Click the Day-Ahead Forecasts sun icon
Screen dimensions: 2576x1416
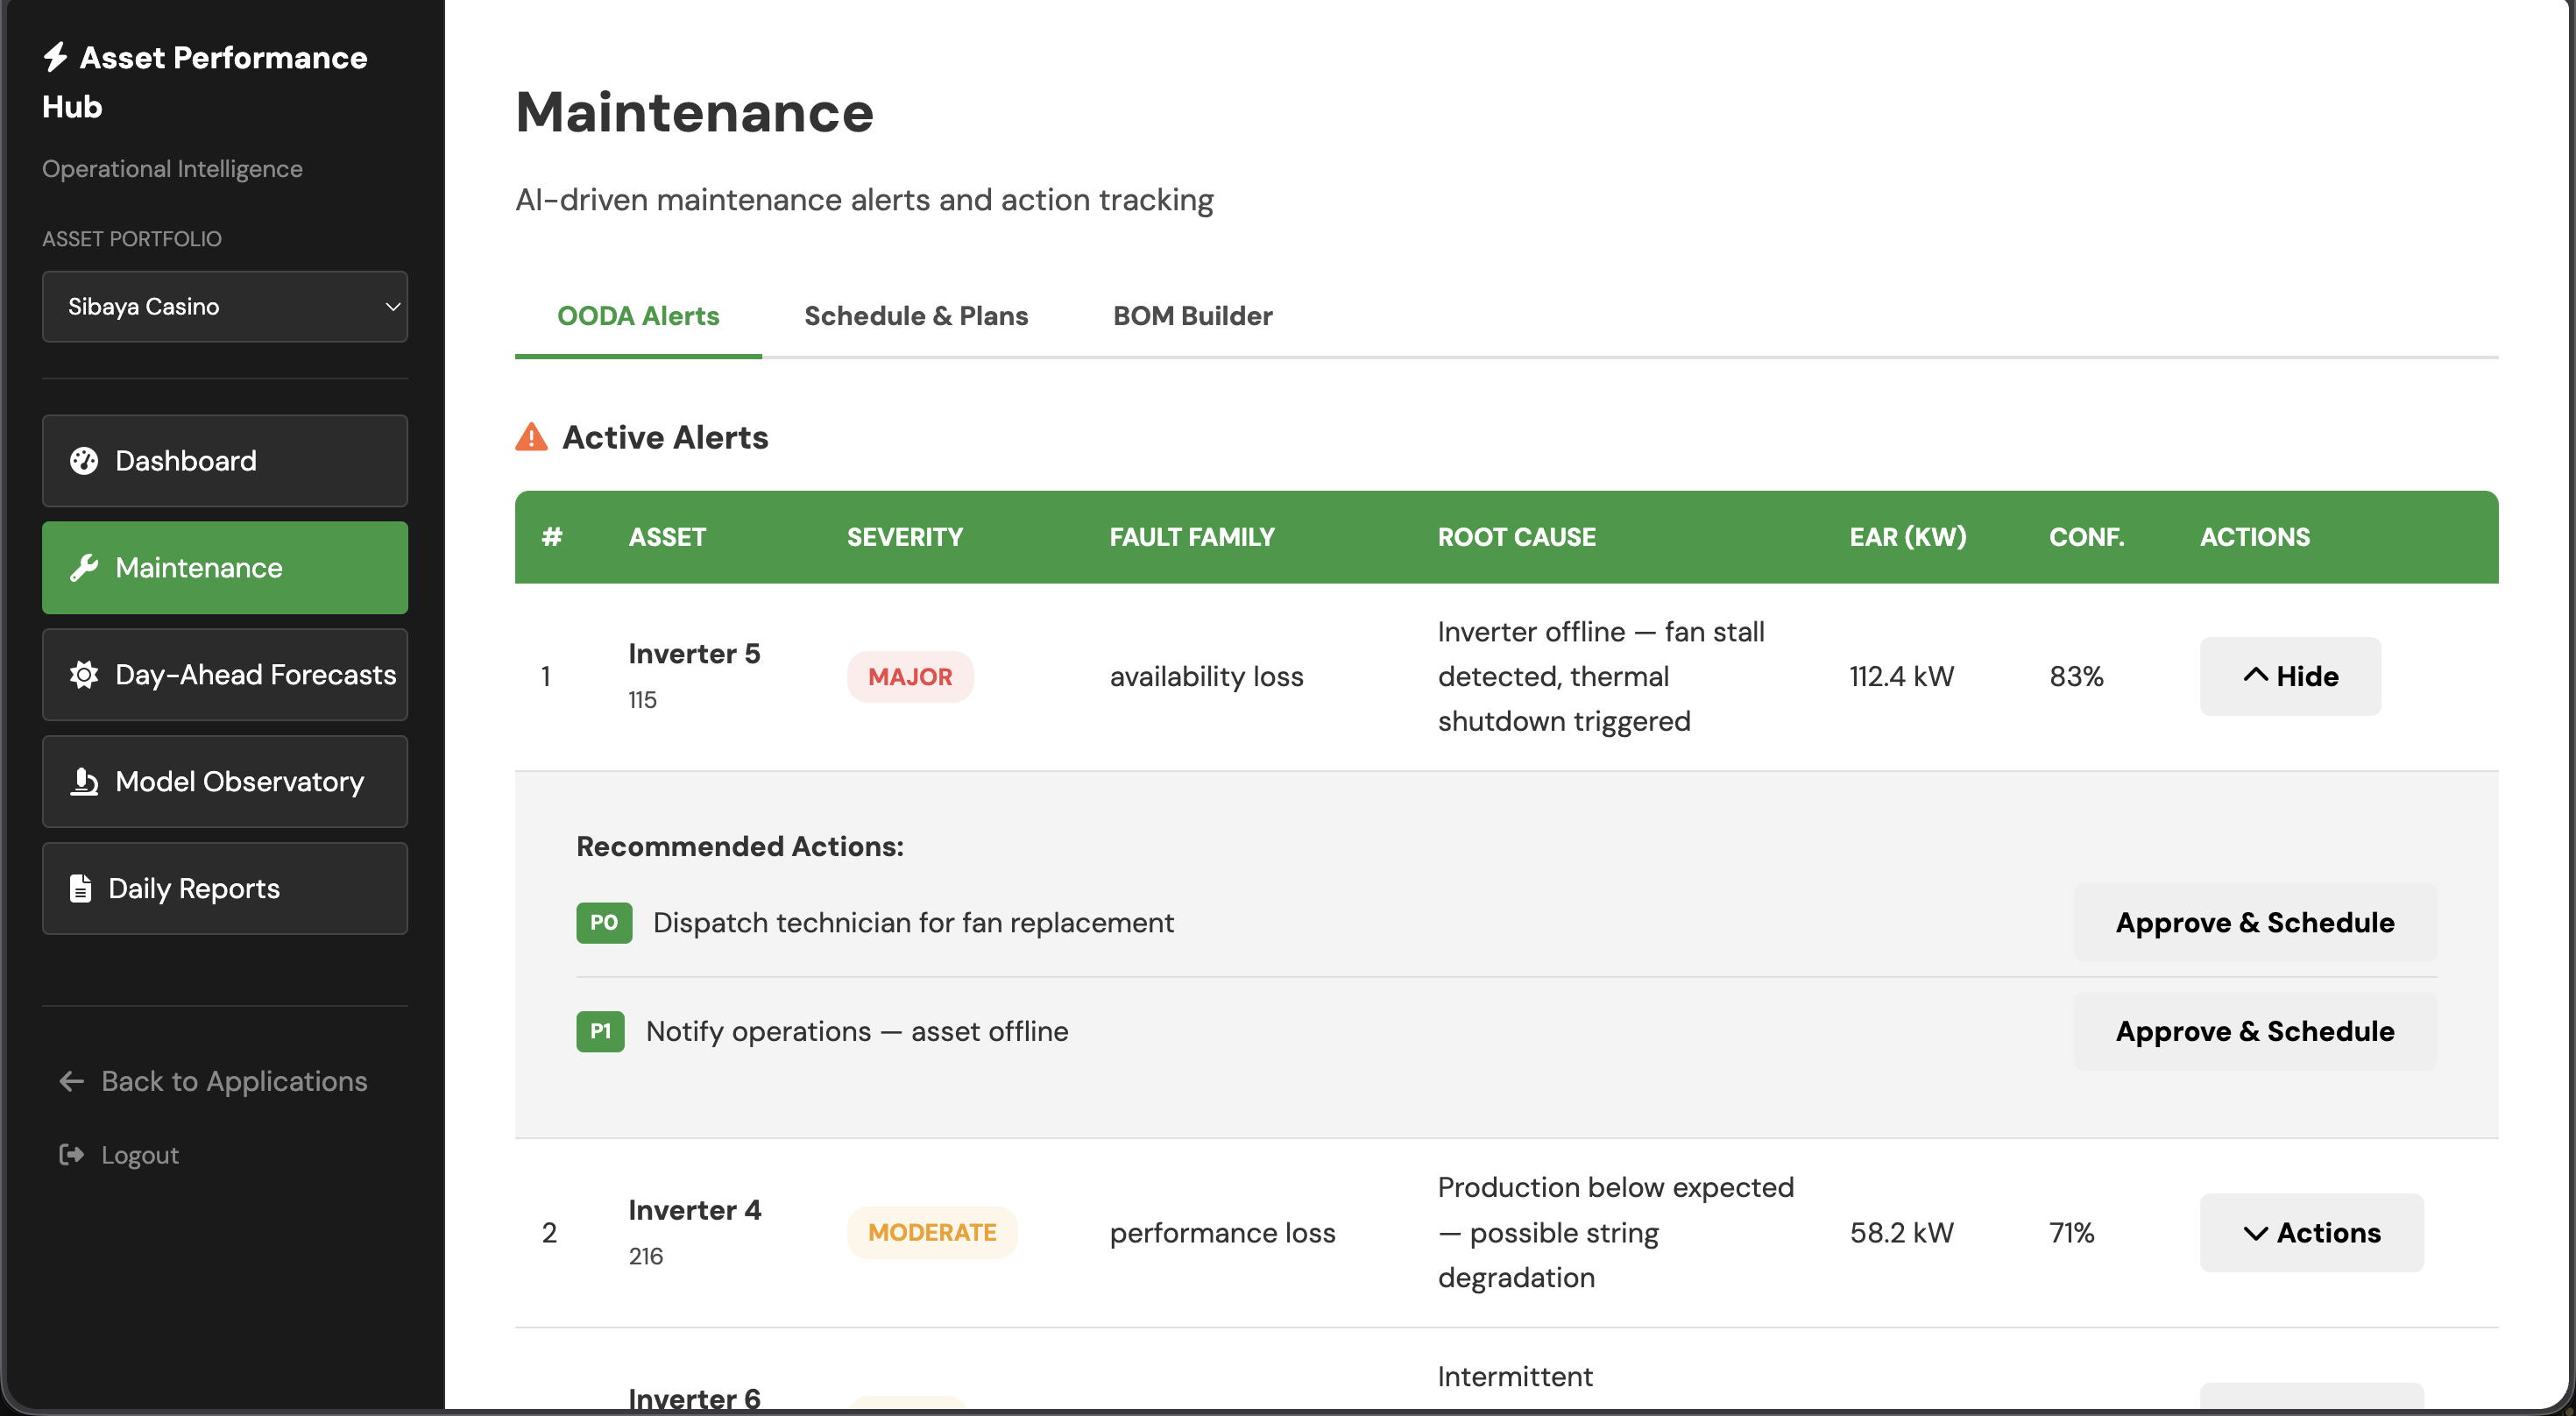[x=84, y=675]
